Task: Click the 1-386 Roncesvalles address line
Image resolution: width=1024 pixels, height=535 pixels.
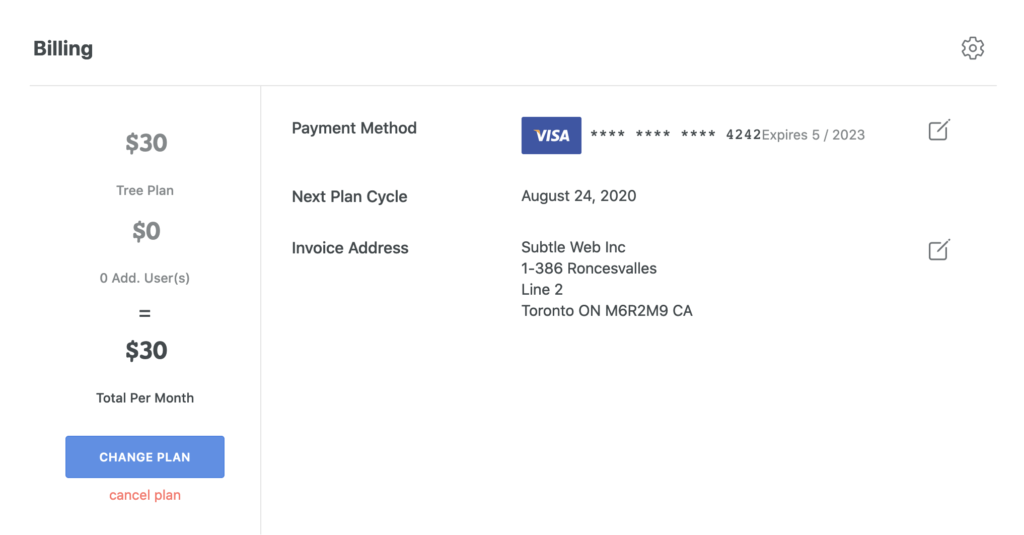Action: (589, 268)
